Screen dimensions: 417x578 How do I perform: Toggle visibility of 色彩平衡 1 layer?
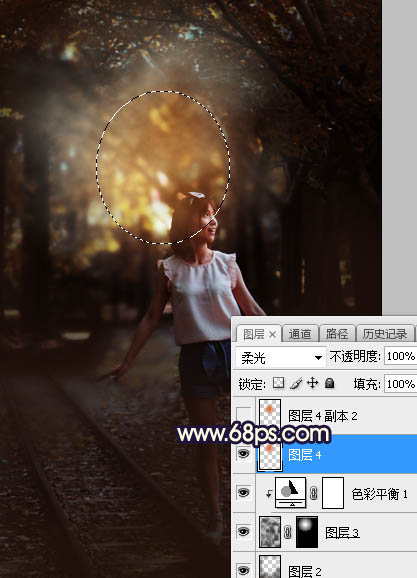pos(243,493)
